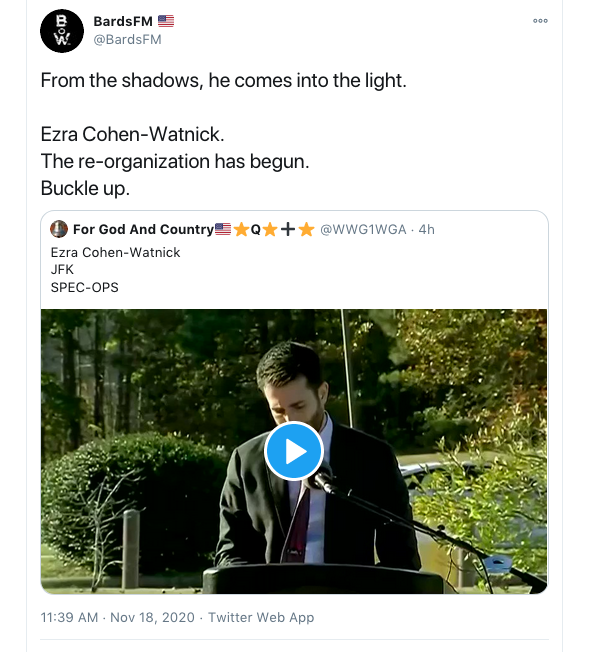Open For God And Country profile name
The image size is (589, 652).
tap(143, 229)
